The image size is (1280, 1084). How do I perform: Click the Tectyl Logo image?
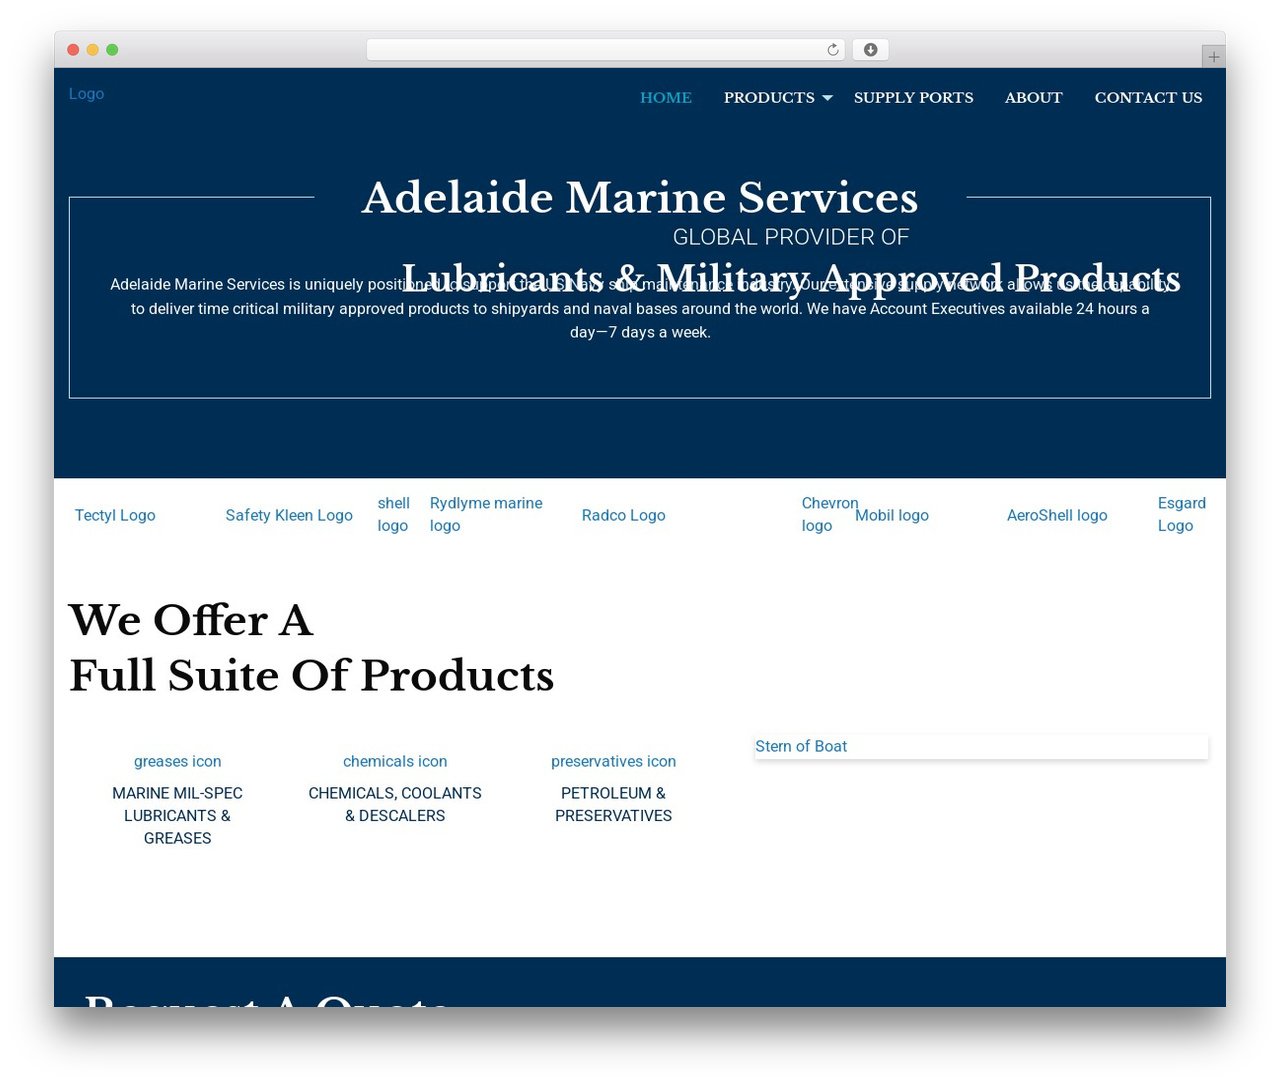tap(115, 515)
